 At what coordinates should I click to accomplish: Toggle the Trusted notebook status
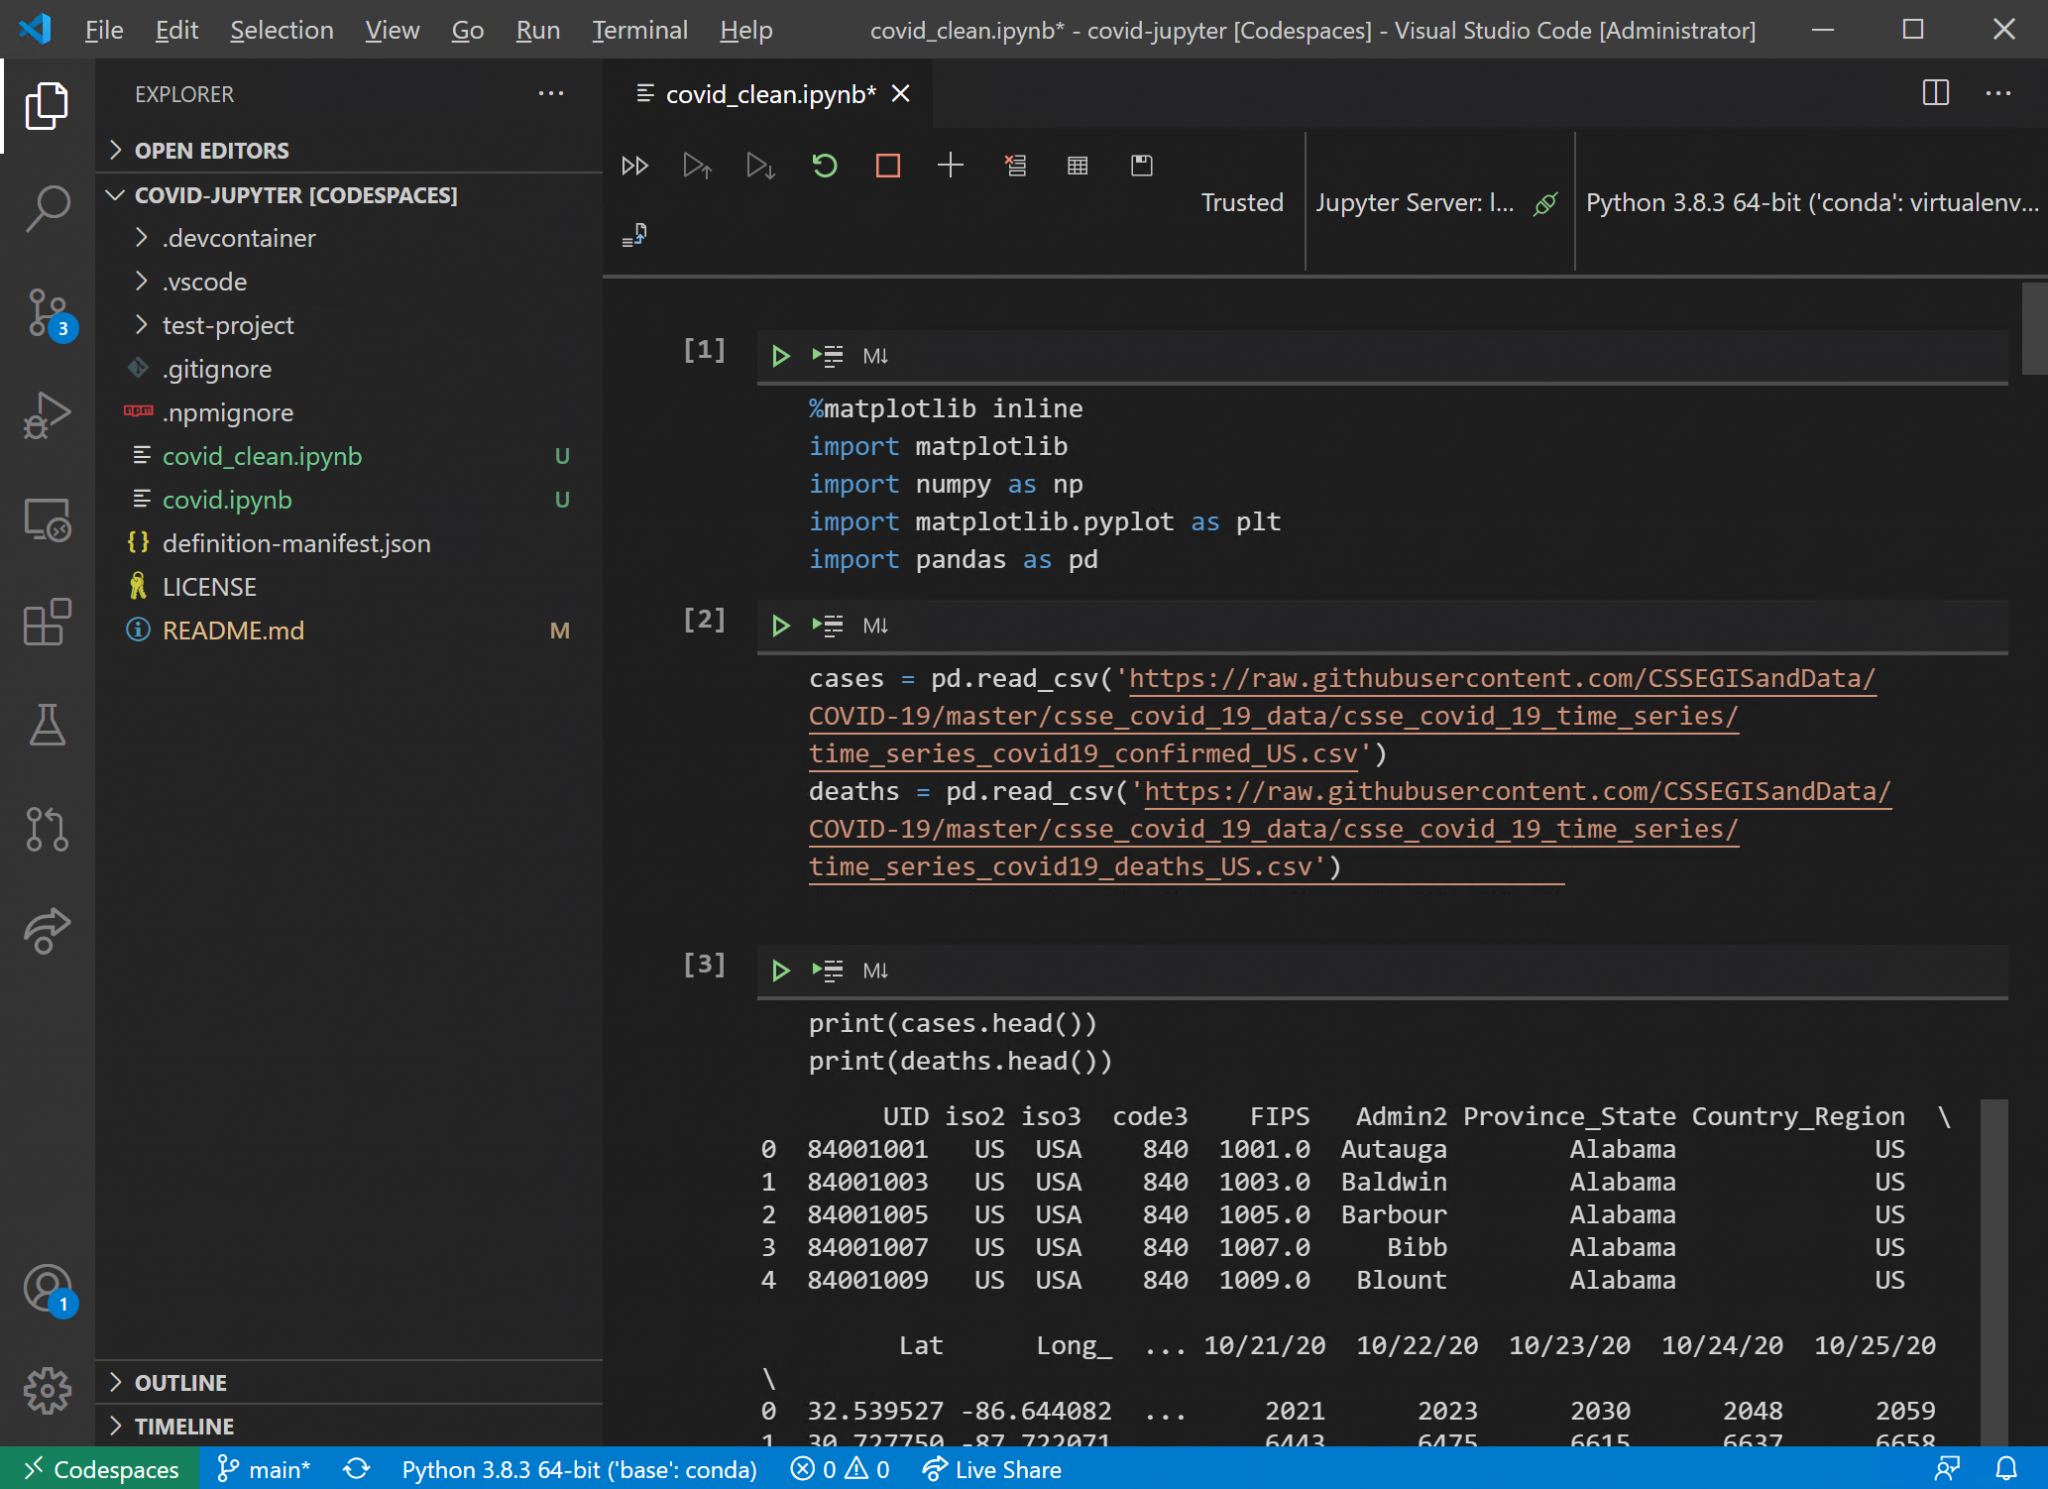[x=1240, y=200]
